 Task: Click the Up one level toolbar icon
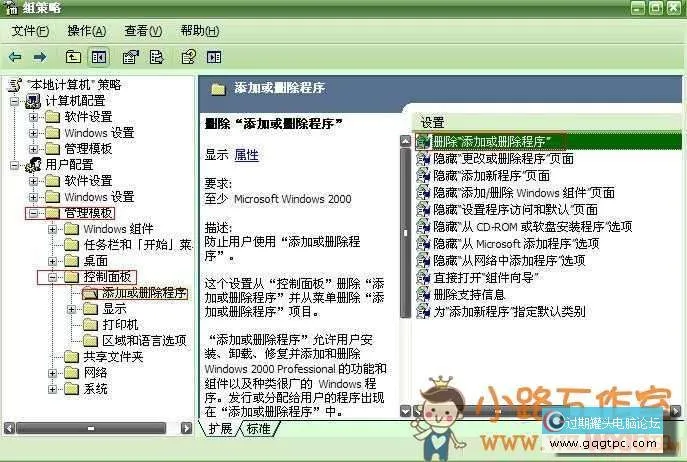click(73, 57)
